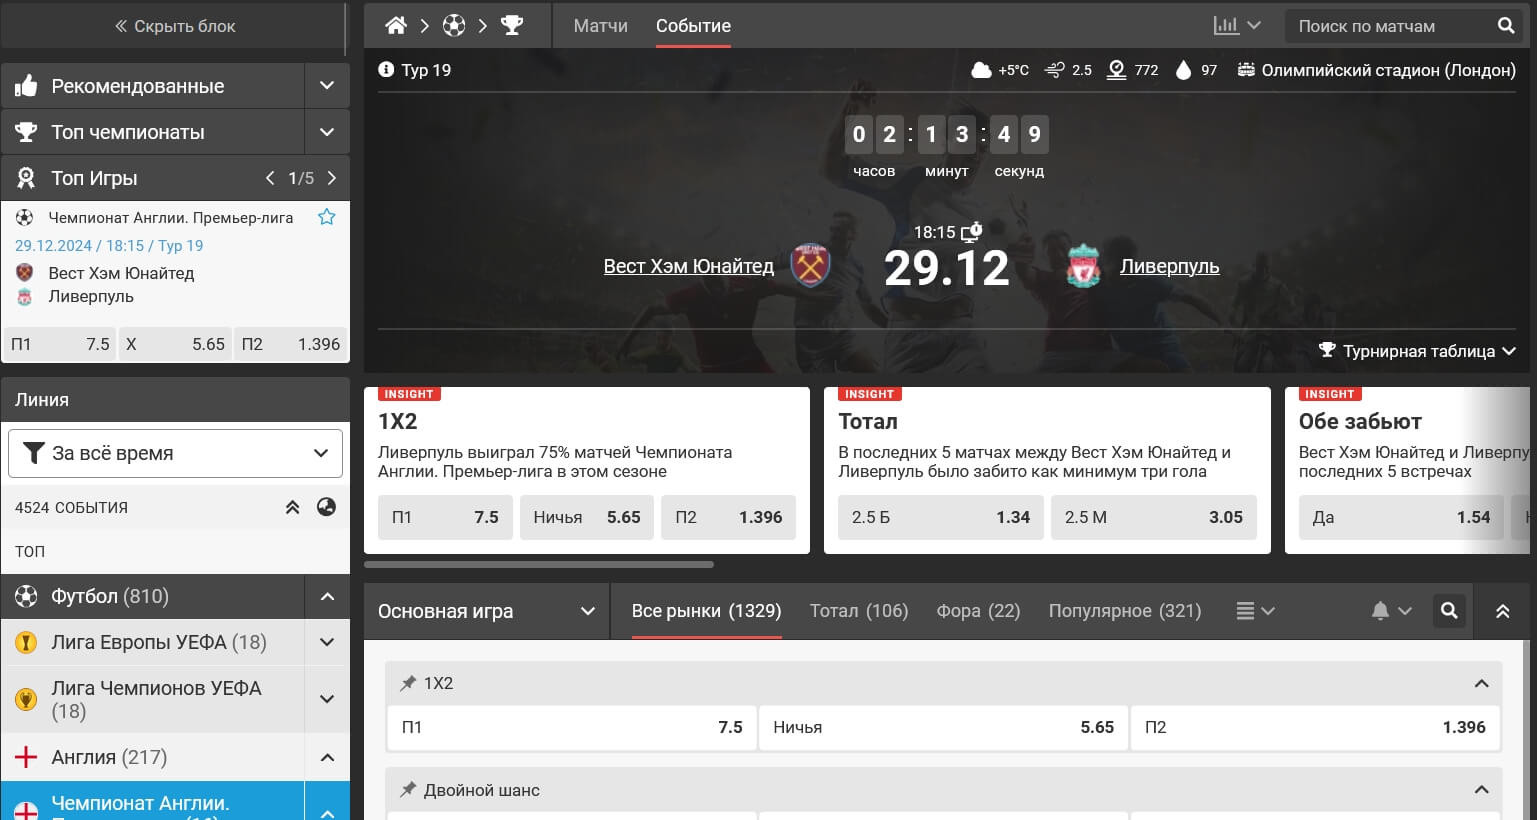Screen dimensions: 1537x820
Task: Expand Лига Европы УЕФА (18) list
Action: pyautogui.click(x=327, y=642)
